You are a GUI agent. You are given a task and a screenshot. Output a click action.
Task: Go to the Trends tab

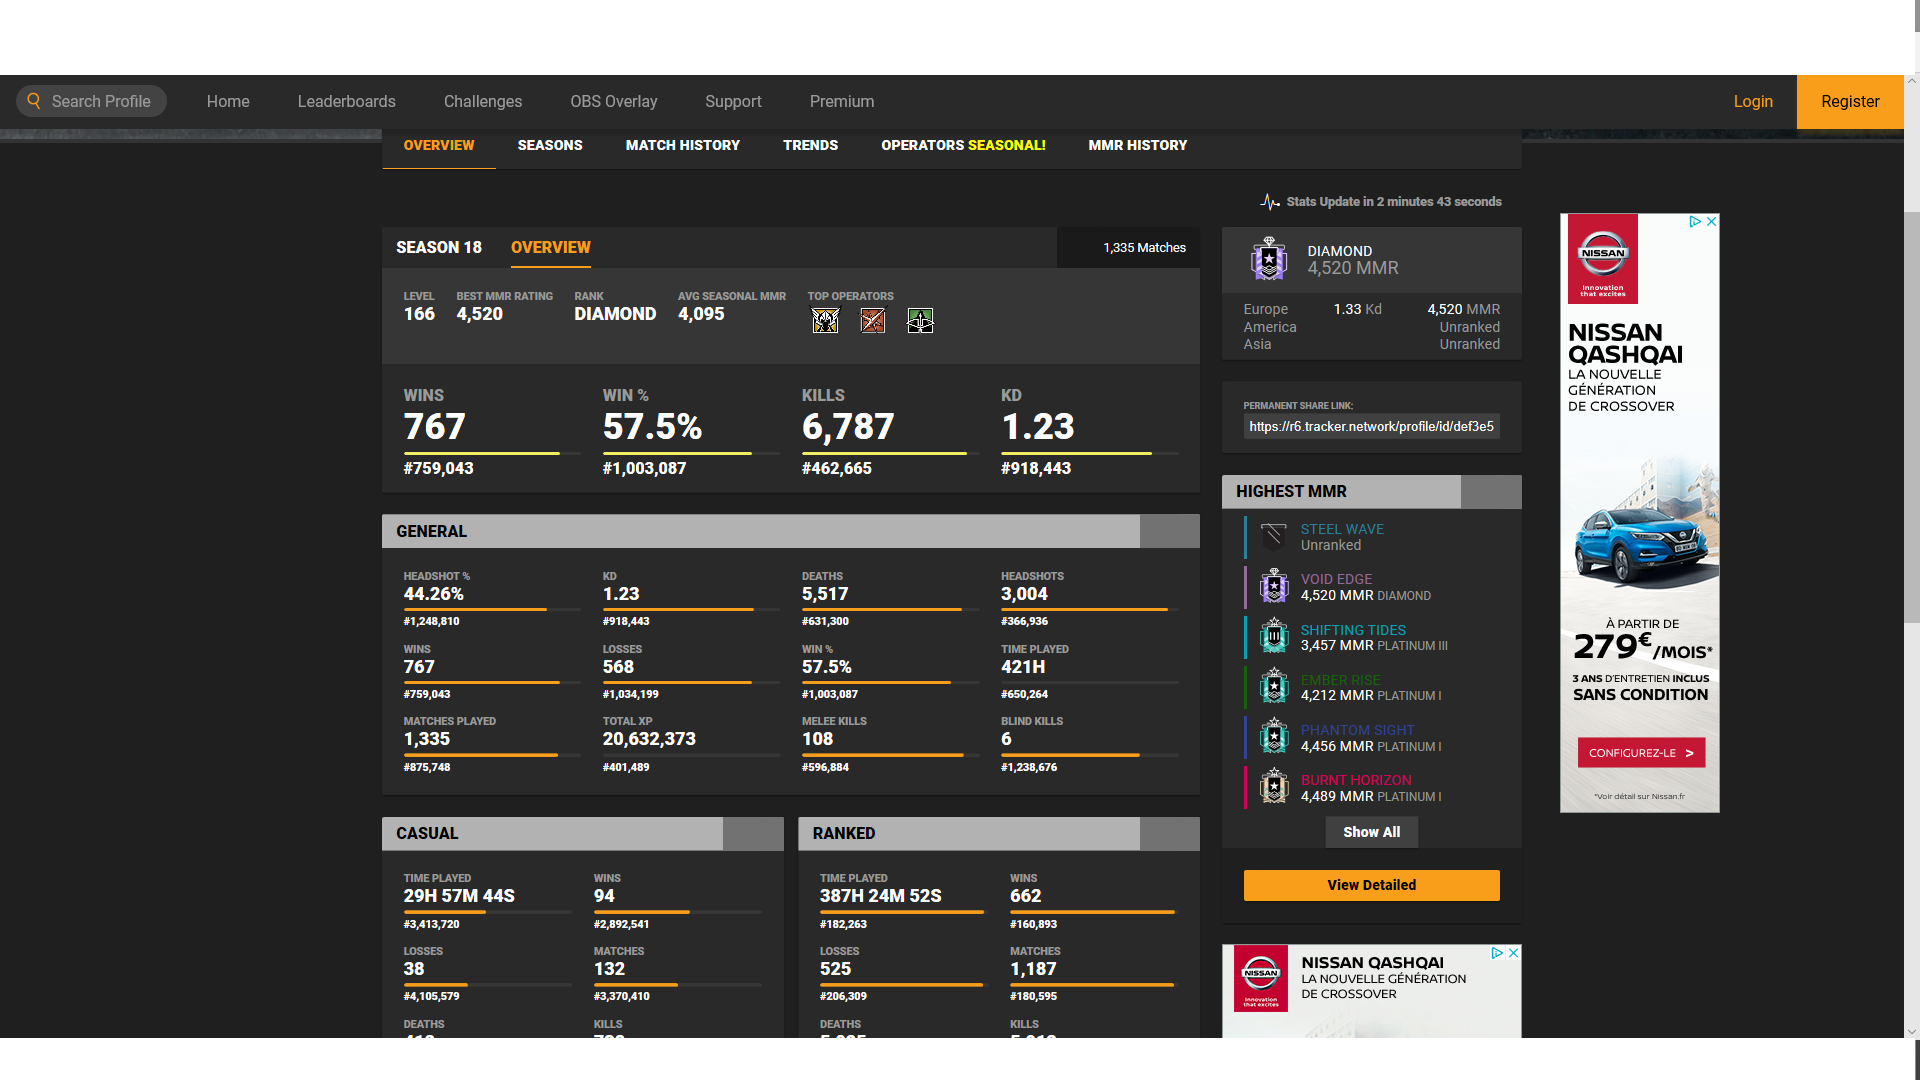coord(811,146)
